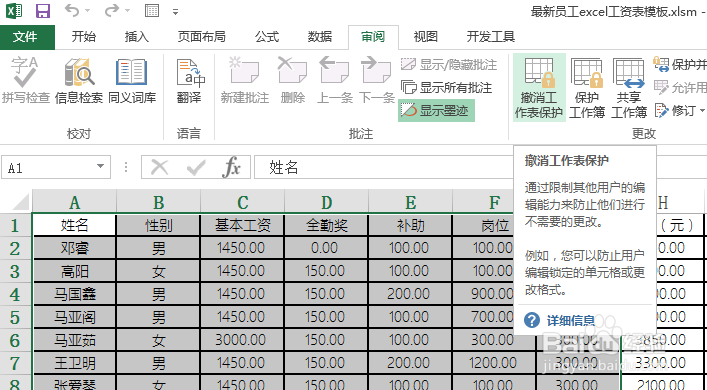
Task: Click the 审阅 tab
Action: click(373, 37)
